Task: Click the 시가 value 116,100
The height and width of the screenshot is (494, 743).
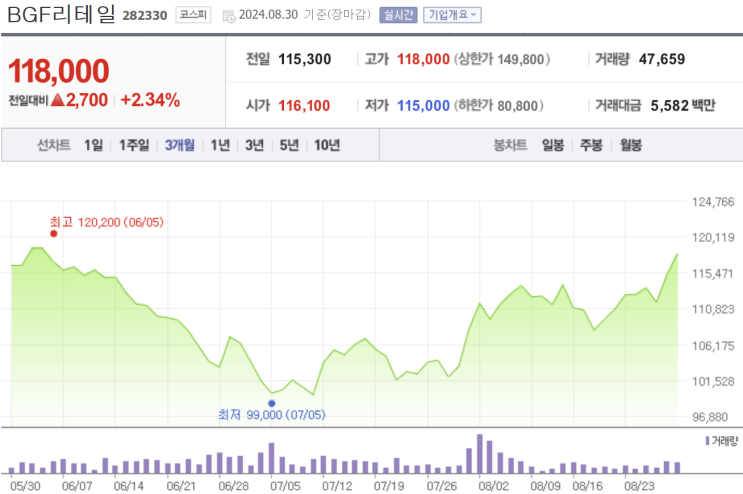Action: (304, 106)
